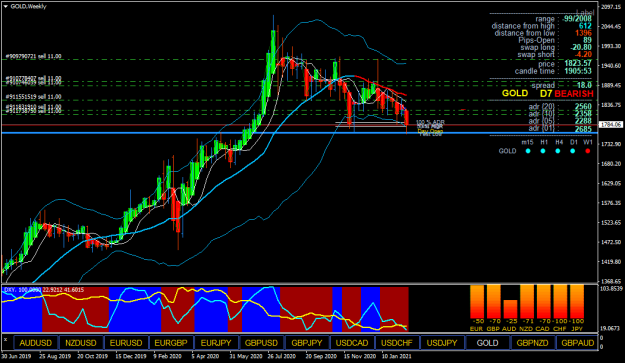Click the D1 cyan trend dot
Image resolution: width=625 pixels, height=363 pixels.
572,151
